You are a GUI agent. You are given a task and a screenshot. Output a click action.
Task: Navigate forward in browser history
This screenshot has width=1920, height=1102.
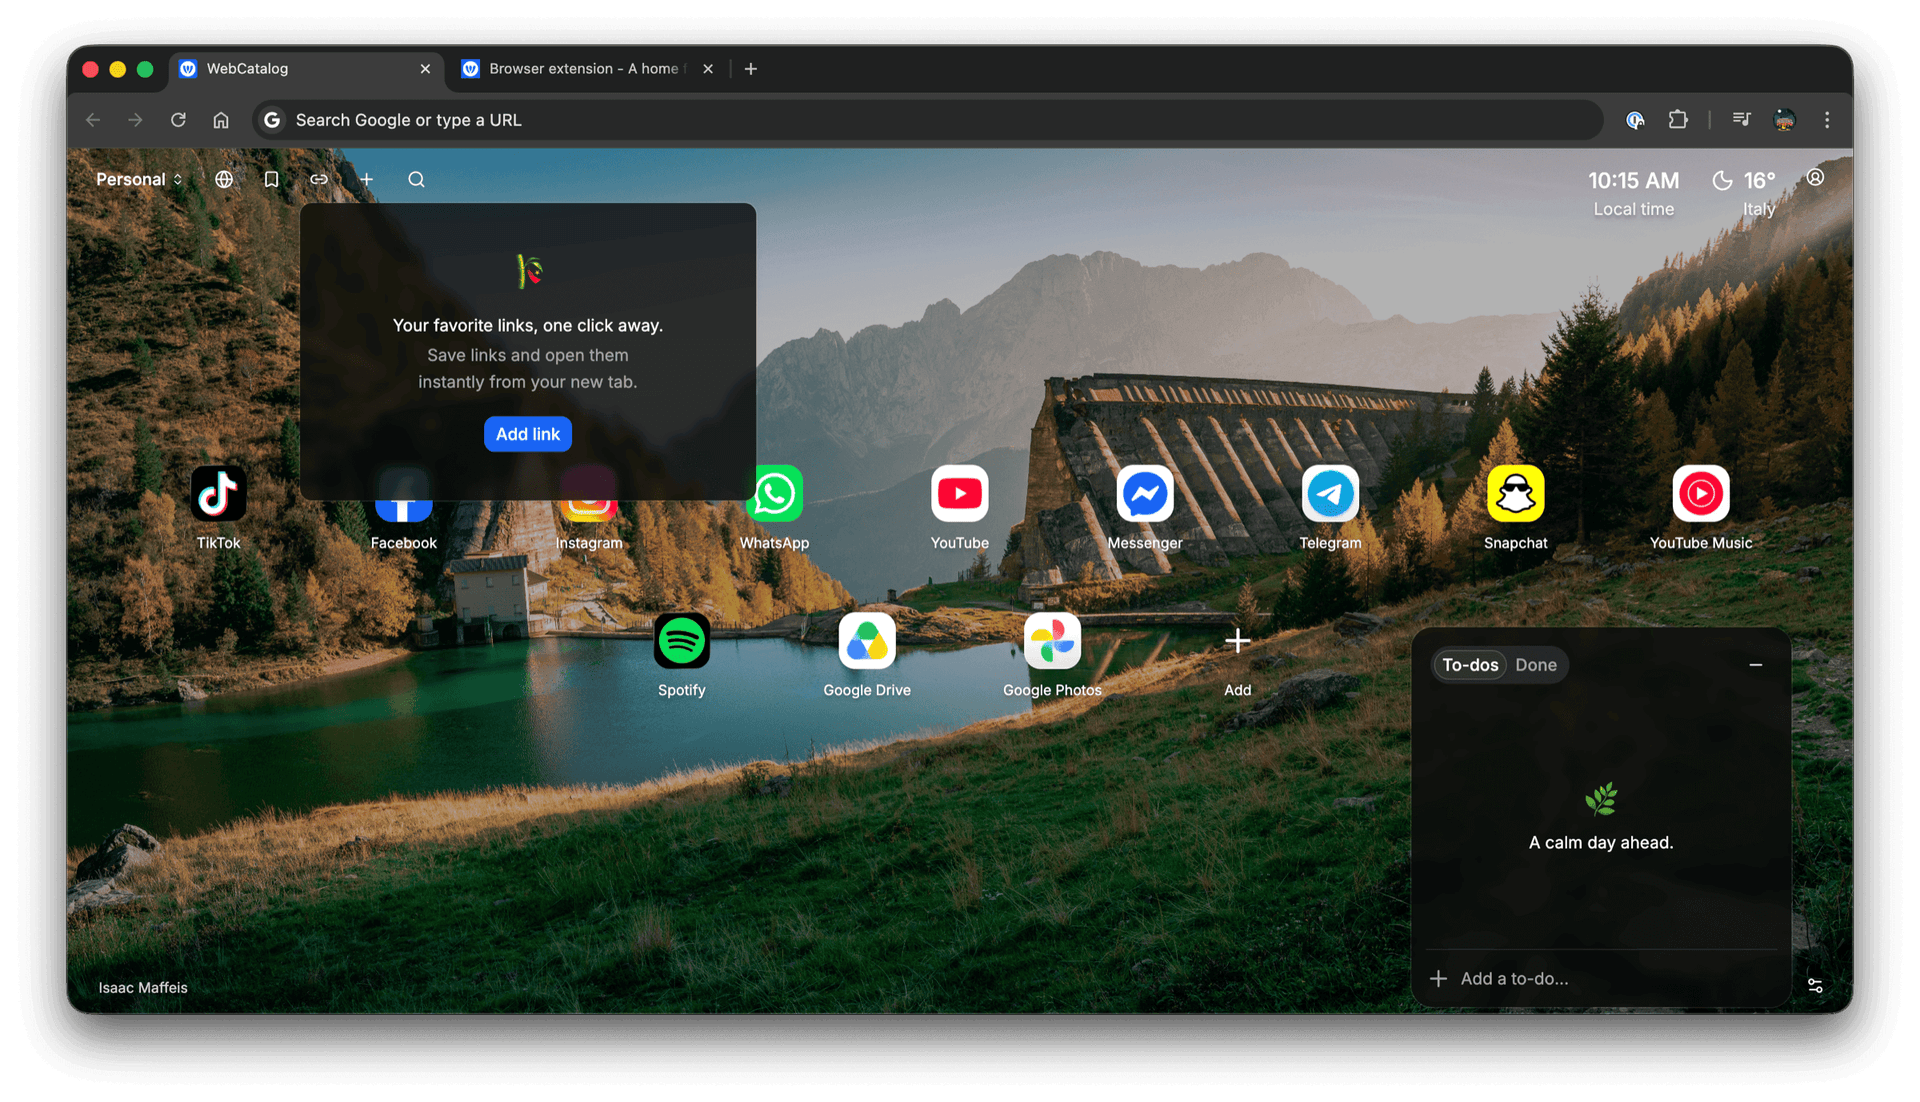(x=135, y=120)
